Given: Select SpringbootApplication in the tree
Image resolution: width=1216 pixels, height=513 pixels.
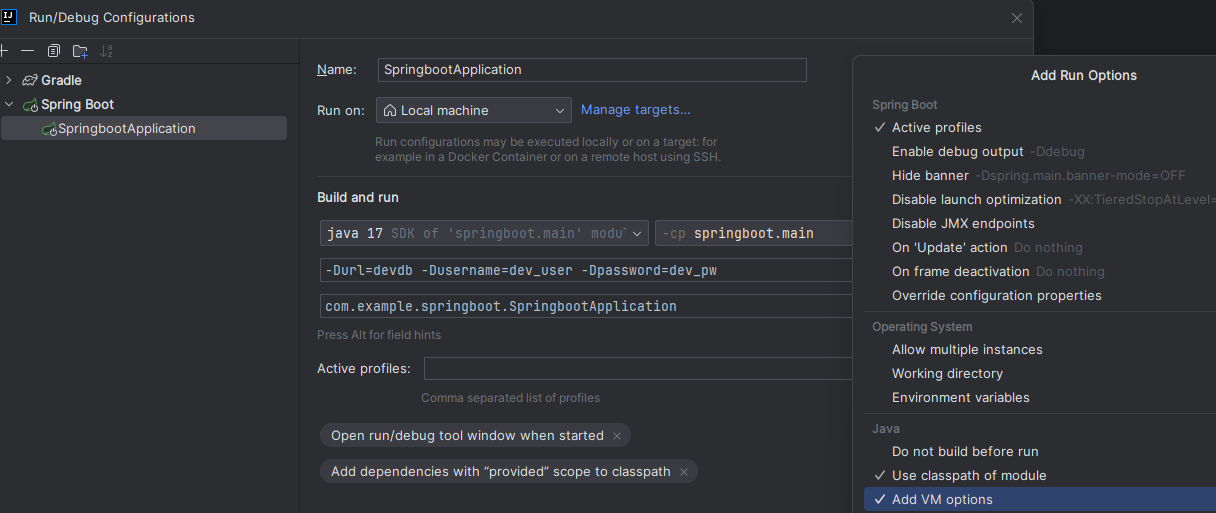Looking at the screenshot, I should click(144, 128).
